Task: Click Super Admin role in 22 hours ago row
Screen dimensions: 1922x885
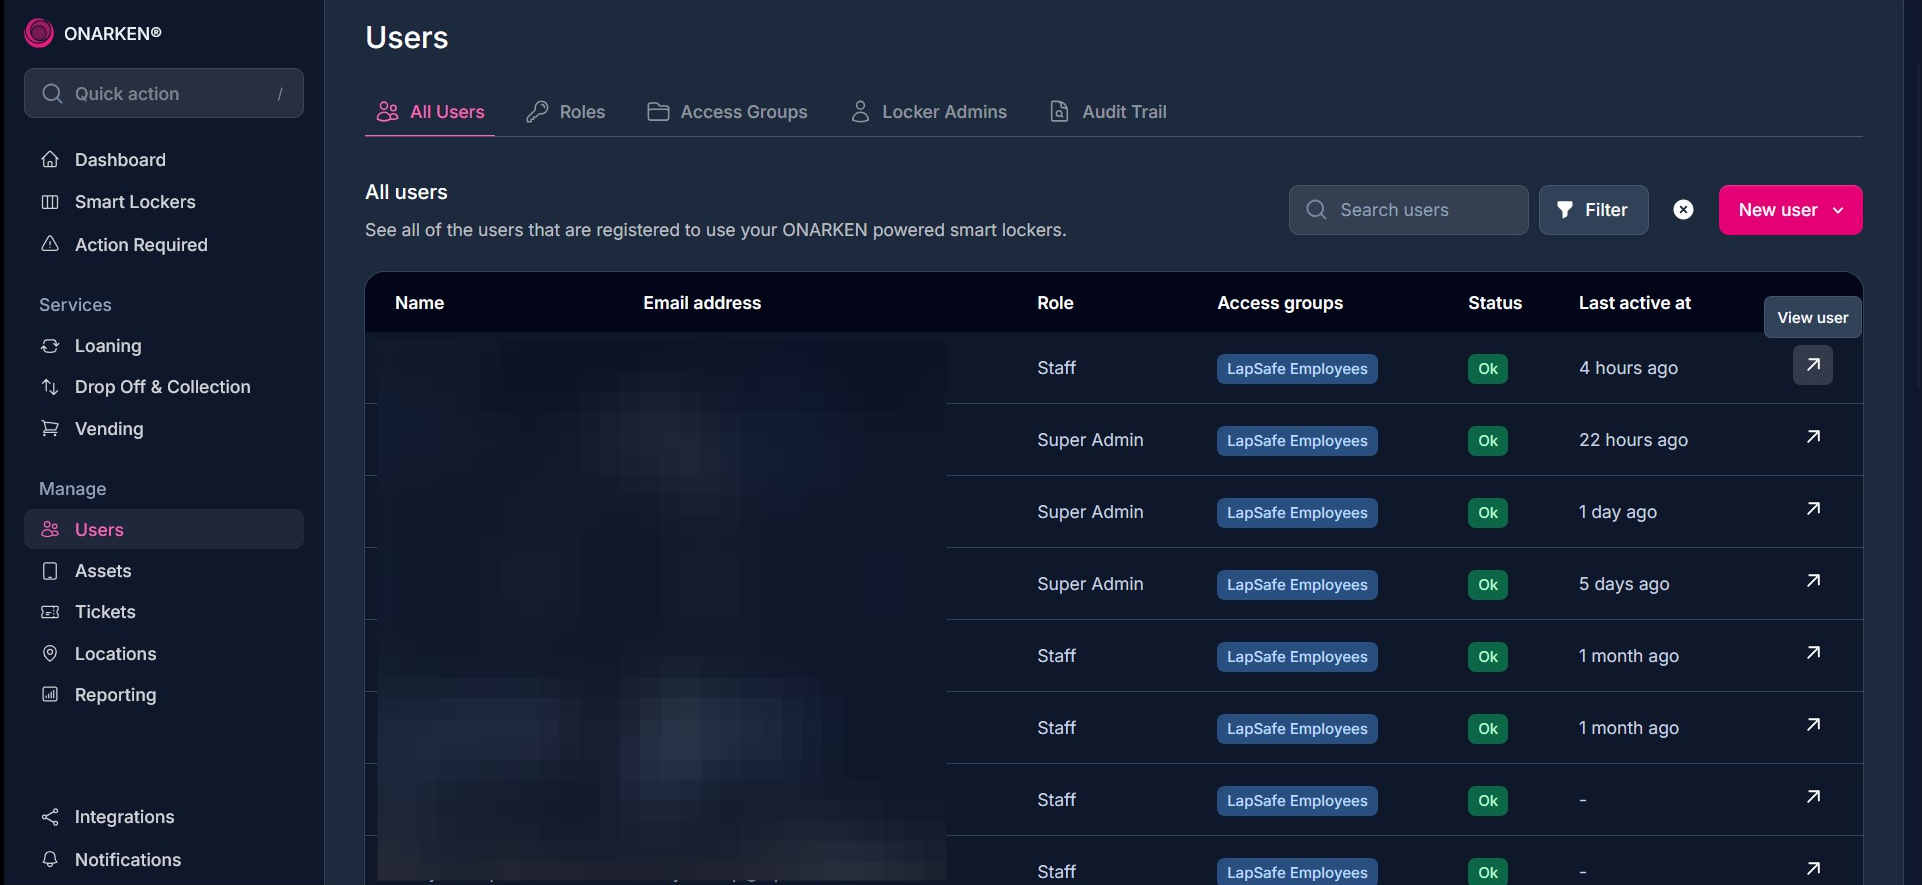Action: [x=1090, y=440]
